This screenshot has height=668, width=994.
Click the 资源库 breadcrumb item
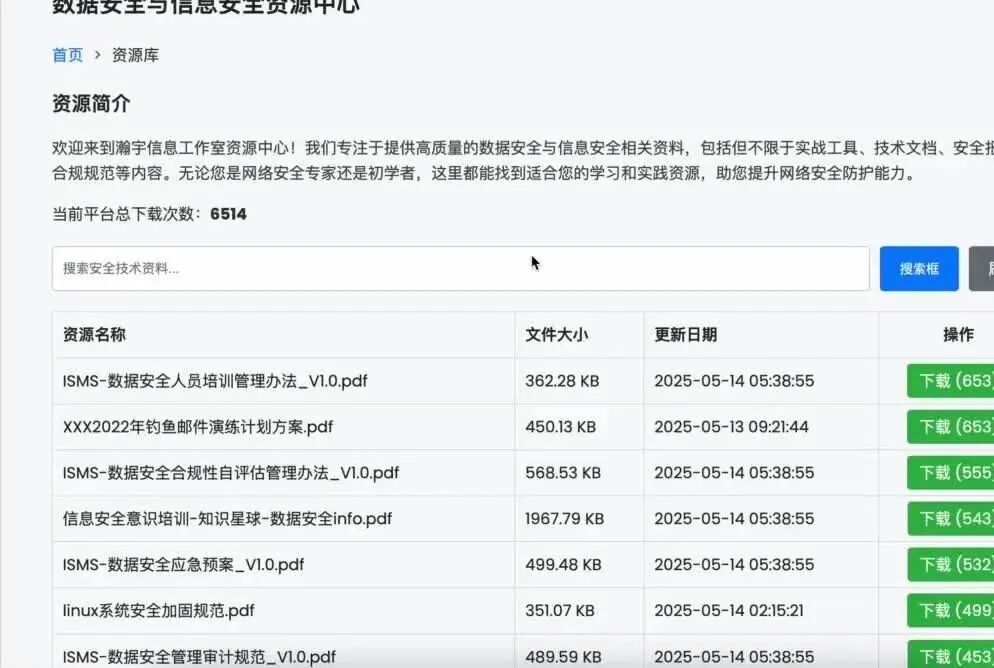(x=137, y=55)
